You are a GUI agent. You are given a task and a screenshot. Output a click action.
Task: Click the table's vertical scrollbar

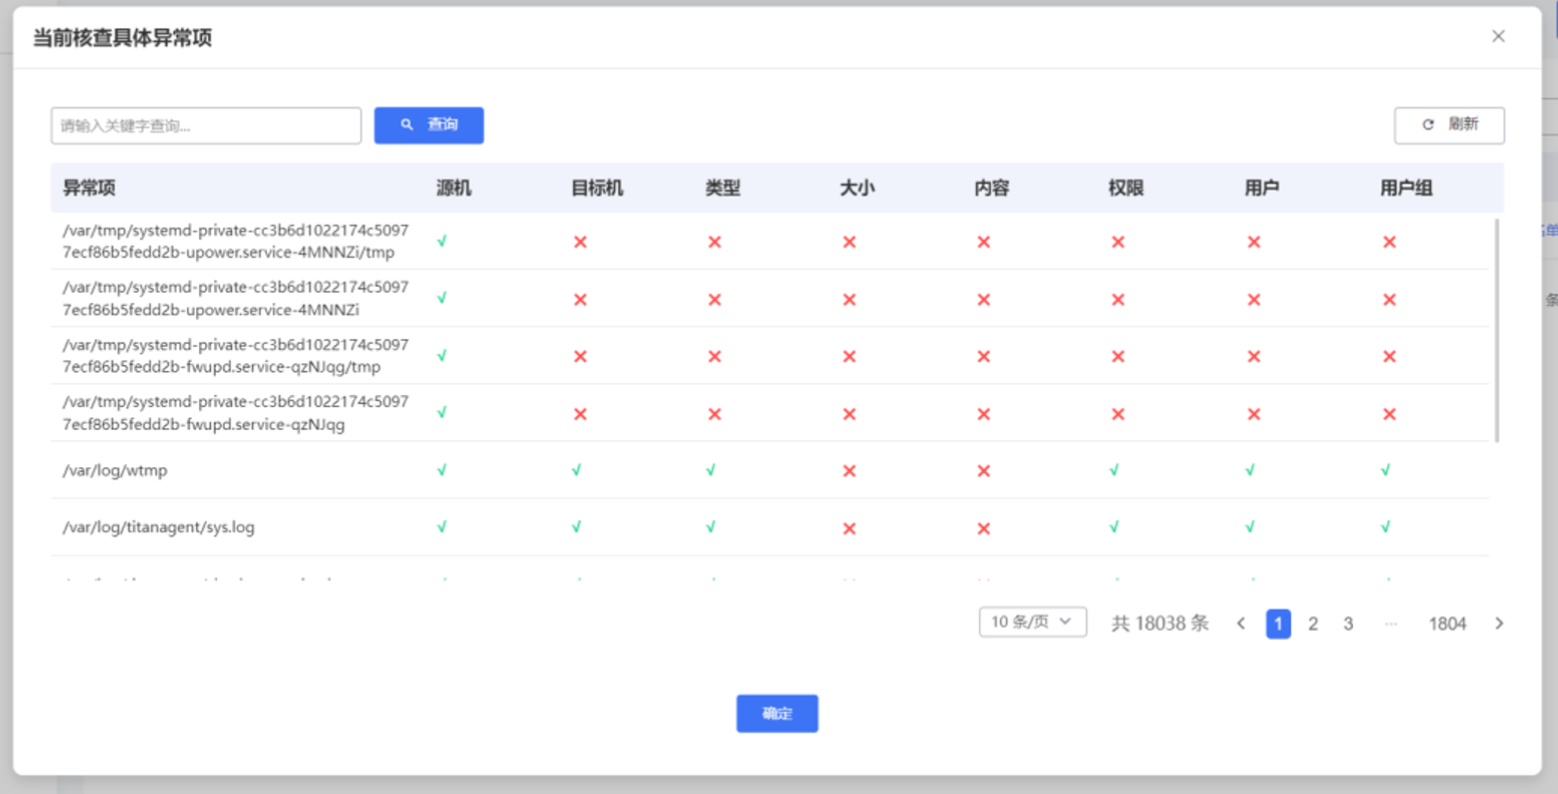(1497, 330)
